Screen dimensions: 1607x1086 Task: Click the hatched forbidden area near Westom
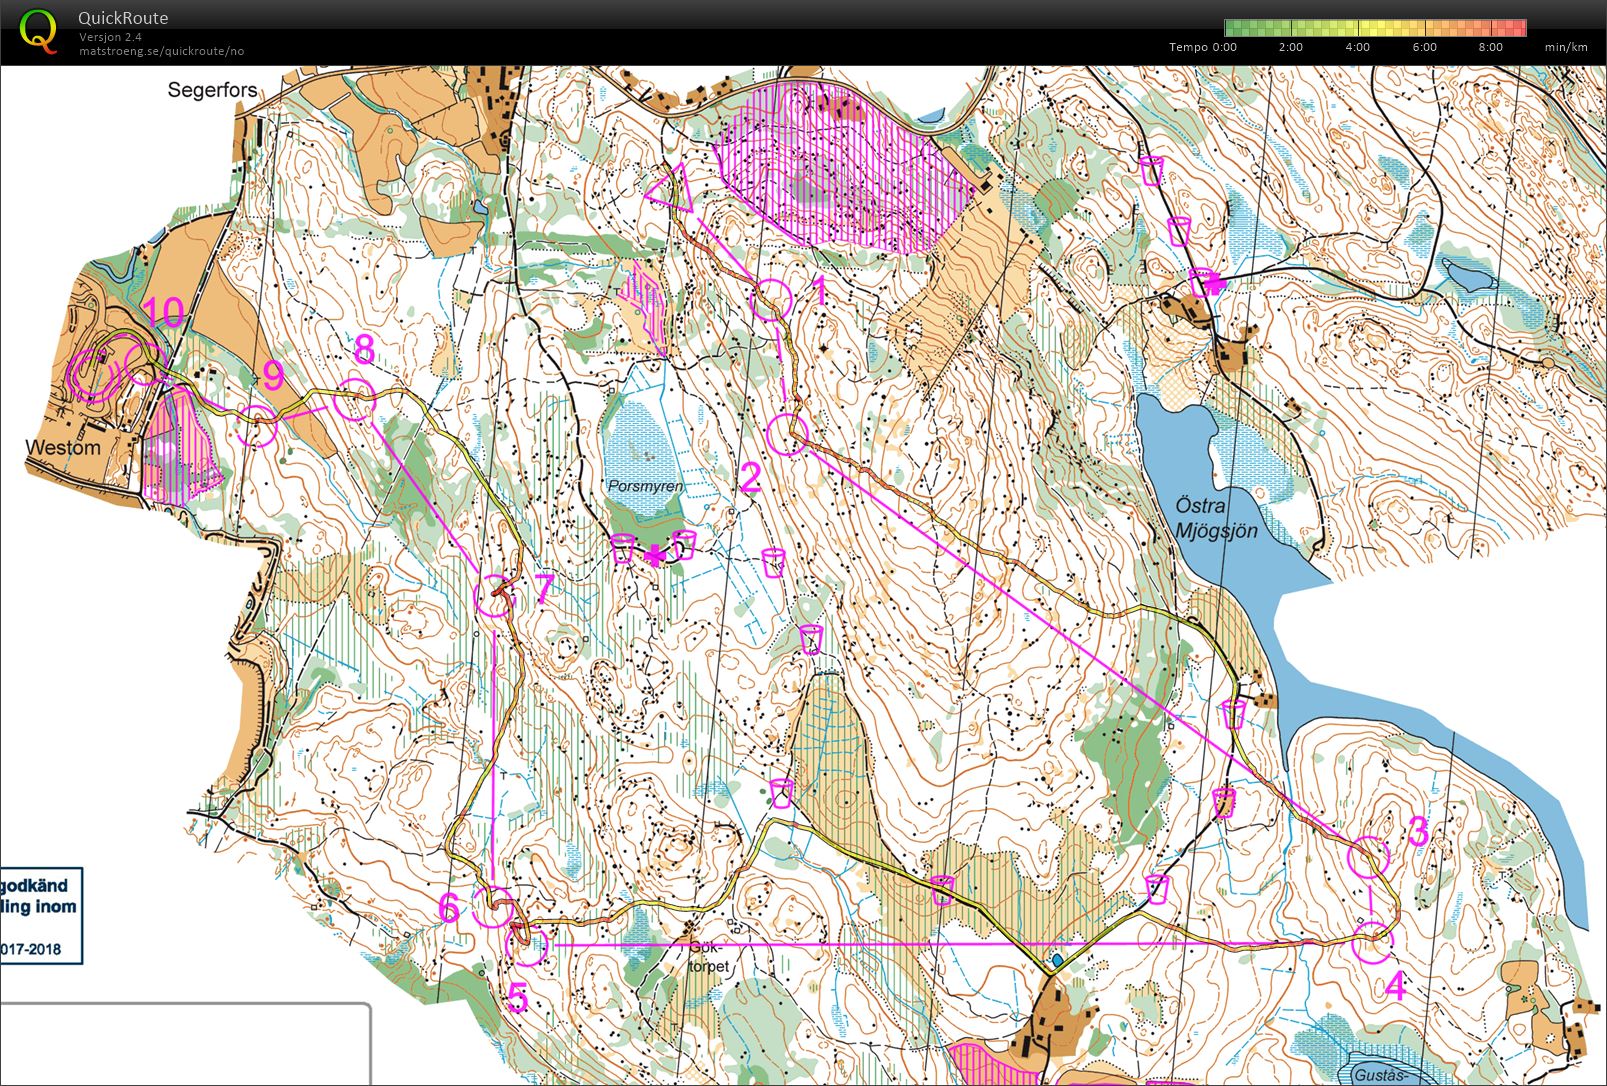coord(180,448)
